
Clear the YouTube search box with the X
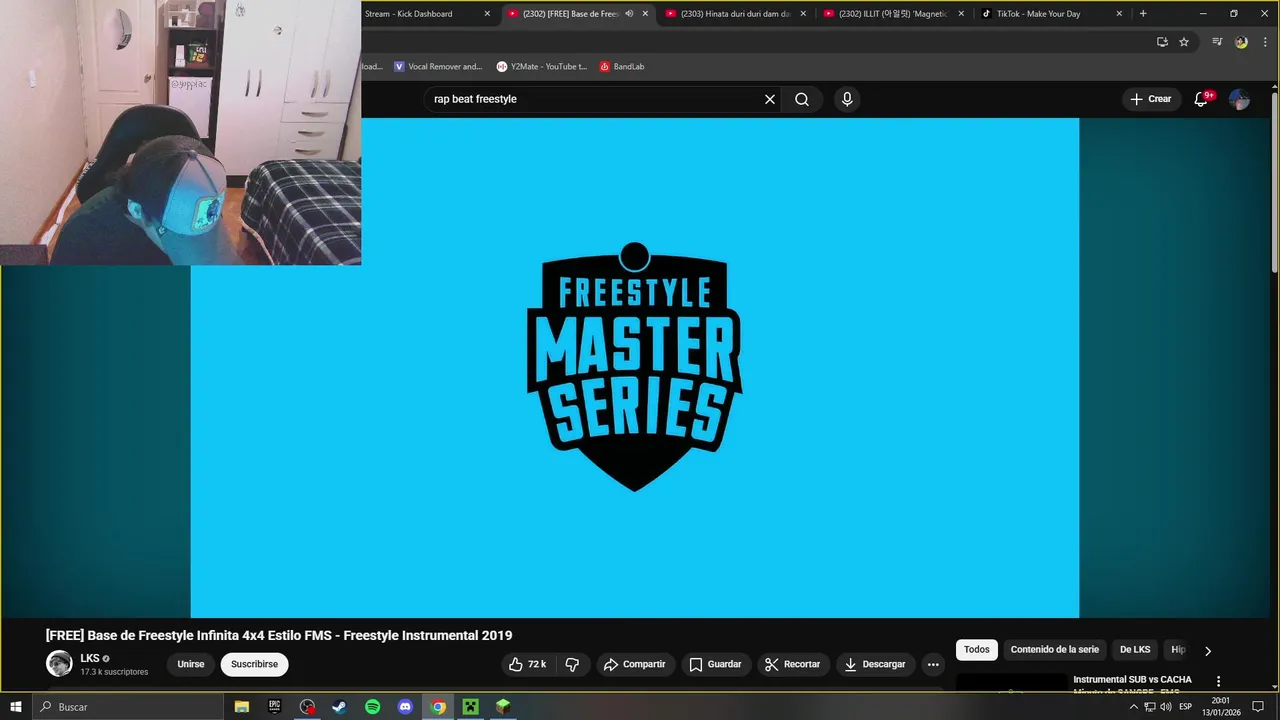770,99
